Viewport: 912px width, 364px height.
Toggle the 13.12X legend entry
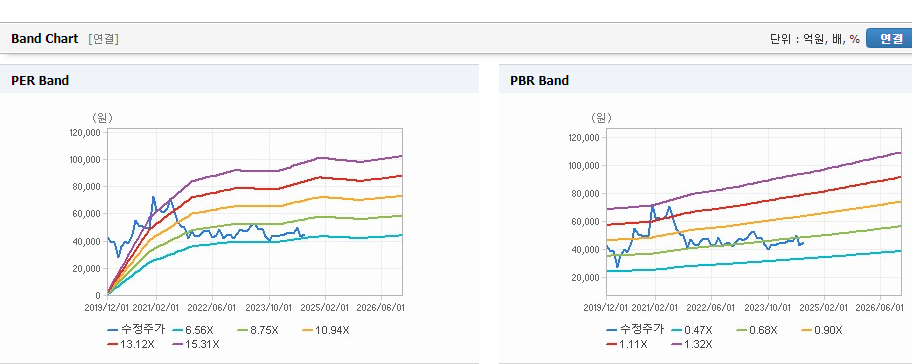(131, 344)
